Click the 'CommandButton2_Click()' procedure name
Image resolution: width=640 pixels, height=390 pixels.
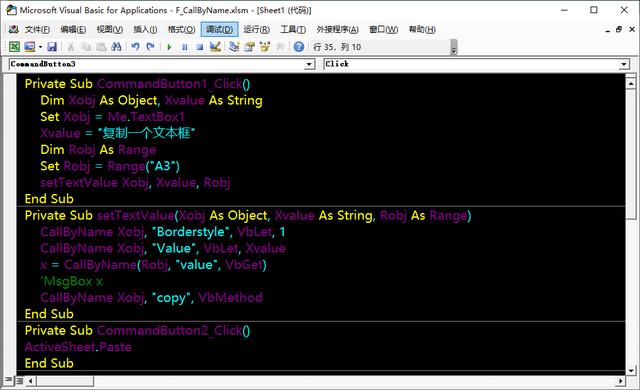pyautogui.click(x=173, y=330)
